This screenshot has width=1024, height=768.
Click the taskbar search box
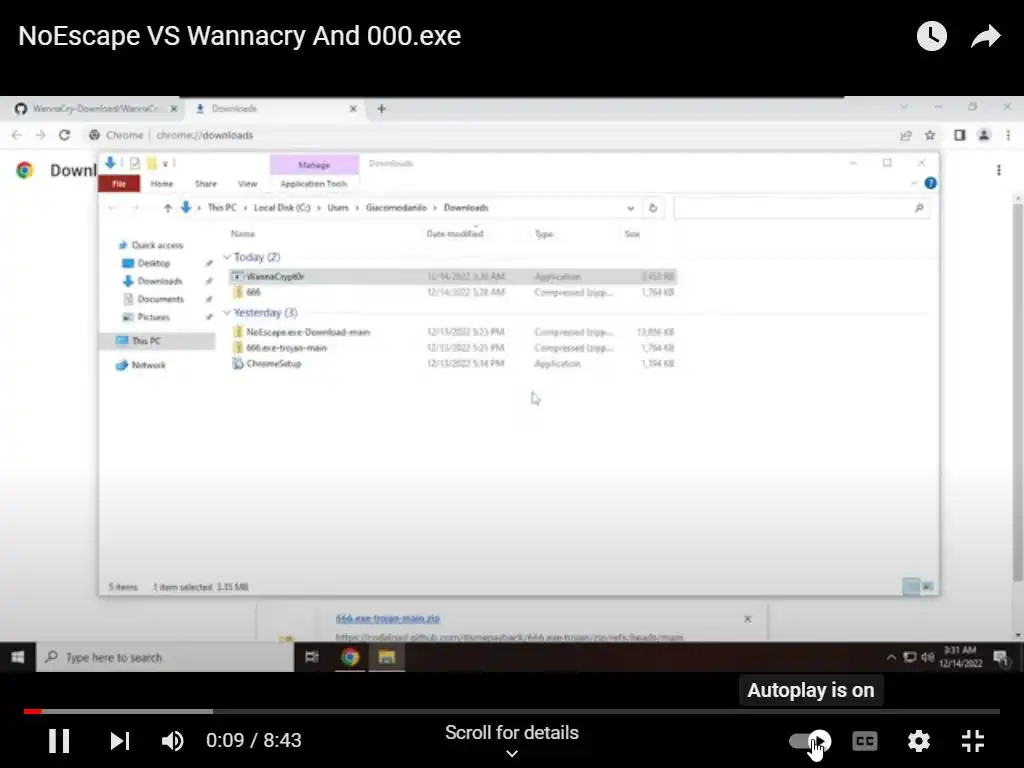point(165,657)
